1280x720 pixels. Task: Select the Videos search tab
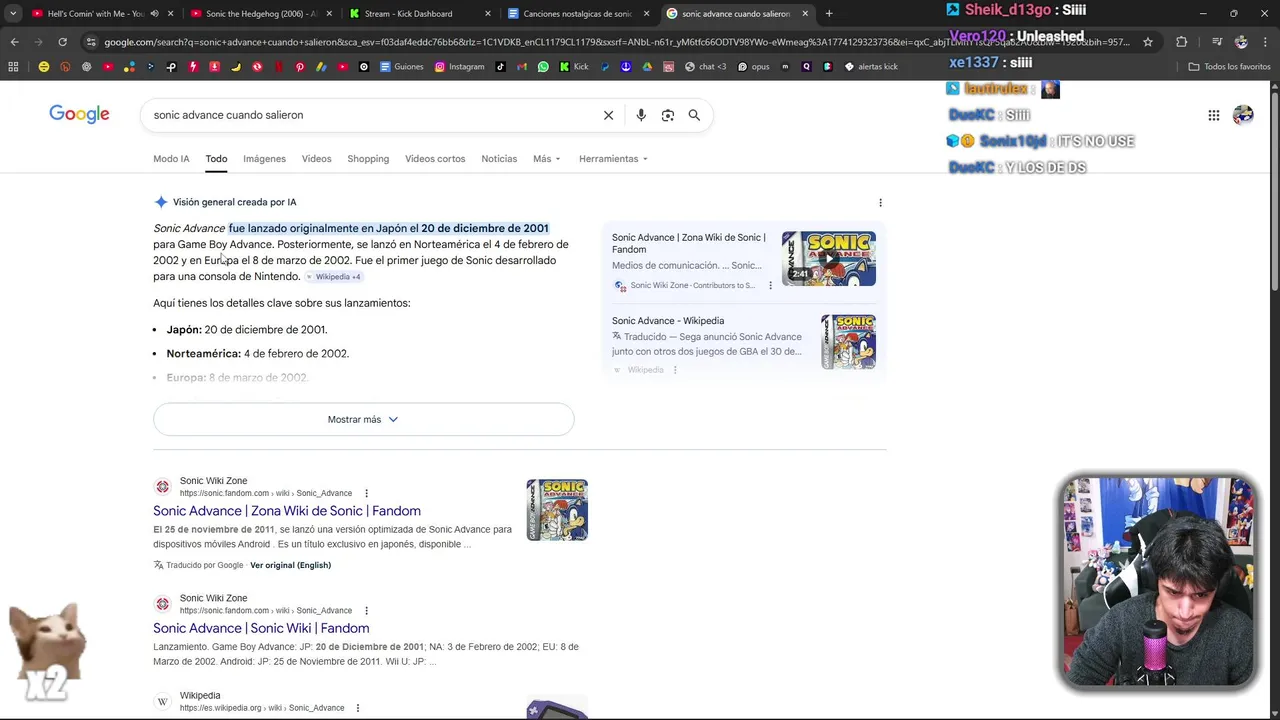pyautogui.click(x=316, y=159)
